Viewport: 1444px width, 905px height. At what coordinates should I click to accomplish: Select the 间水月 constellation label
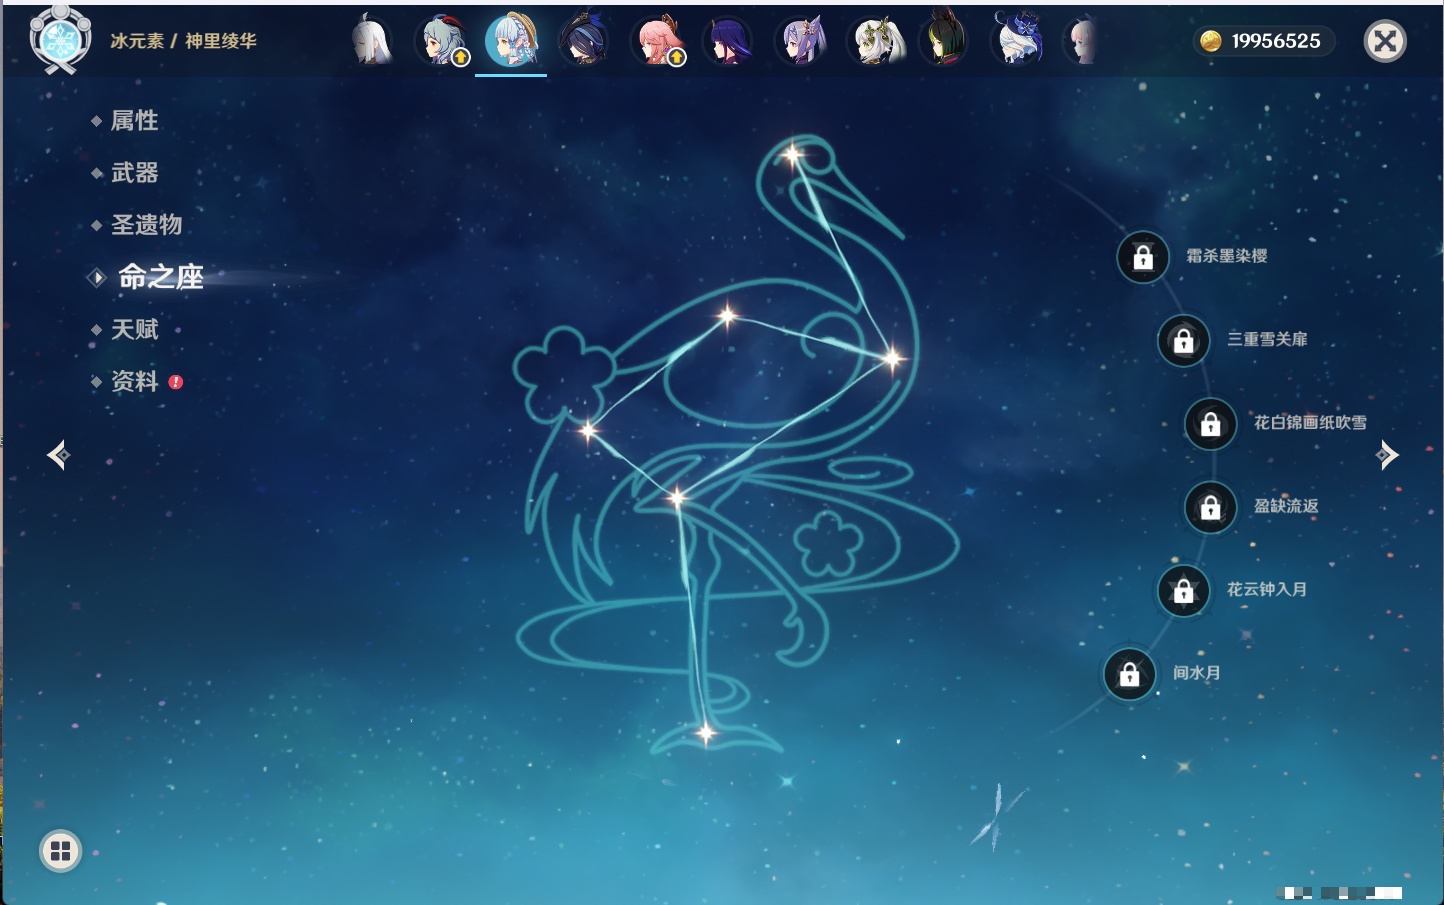coord(1196,672)
